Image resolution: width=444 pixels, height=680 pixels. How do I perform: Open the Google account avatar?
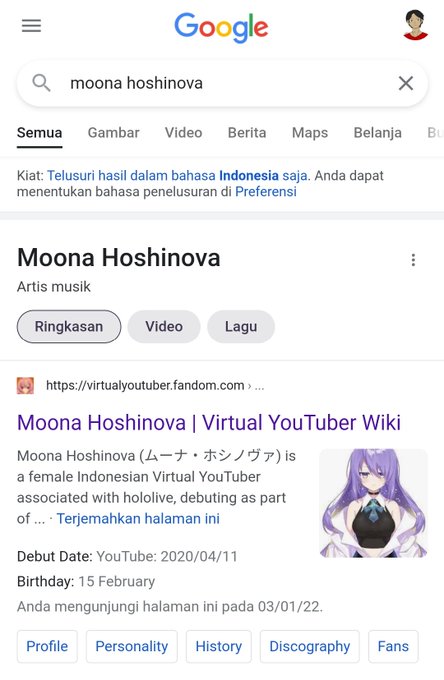pos(415,25)
